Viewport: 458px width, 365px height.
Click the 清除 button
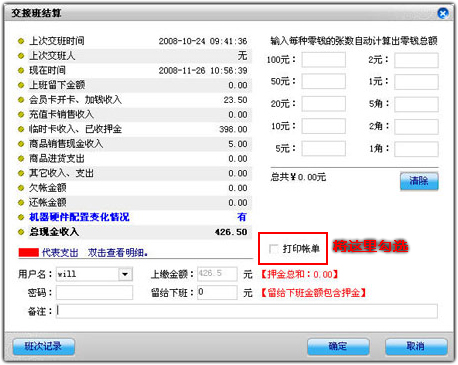coord(419,181)
